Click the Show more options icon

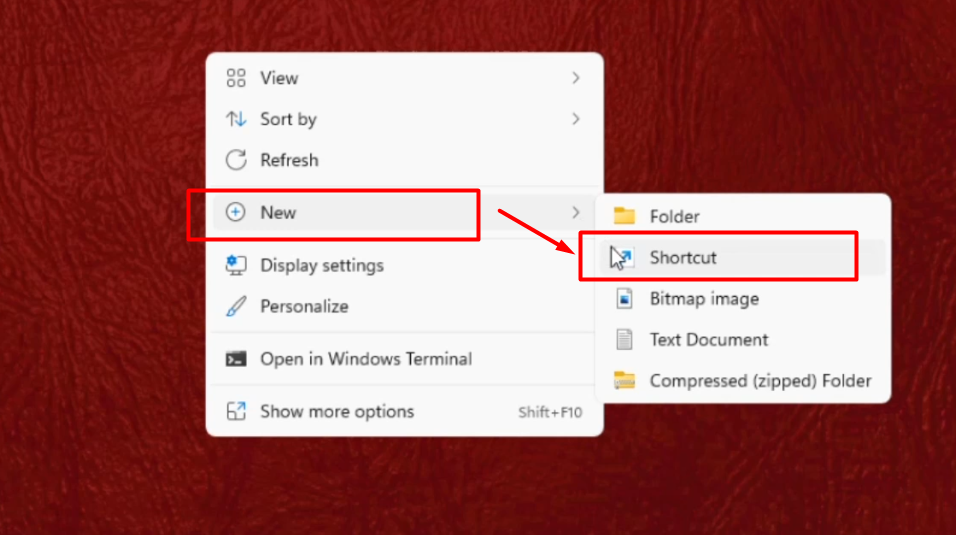236,412
